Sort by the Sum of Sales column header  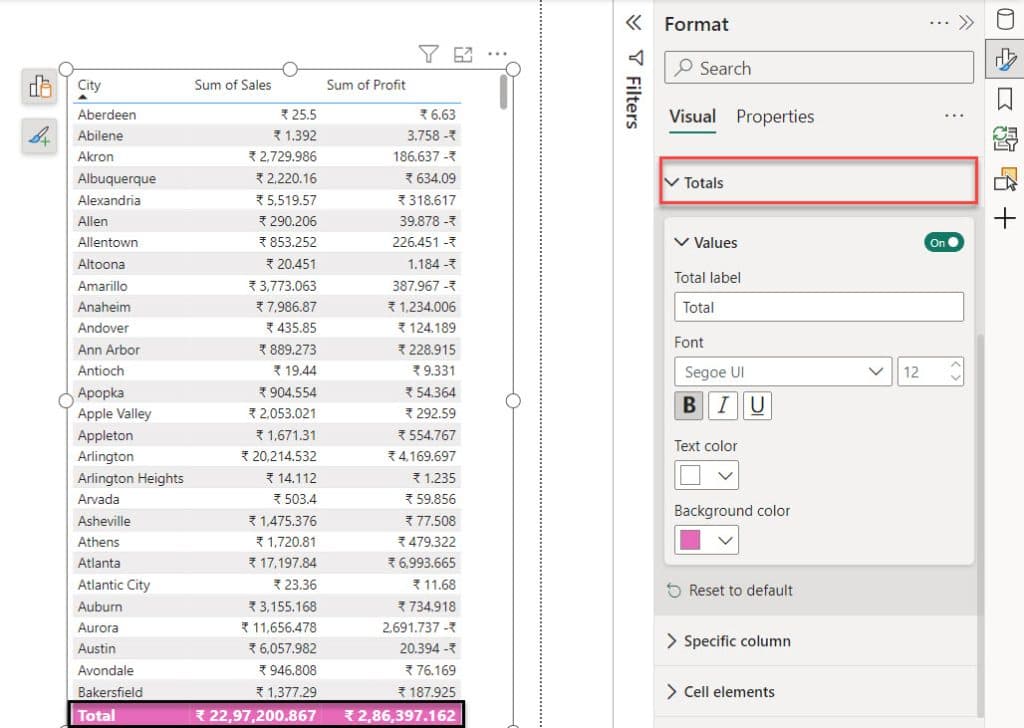point(232,85)
